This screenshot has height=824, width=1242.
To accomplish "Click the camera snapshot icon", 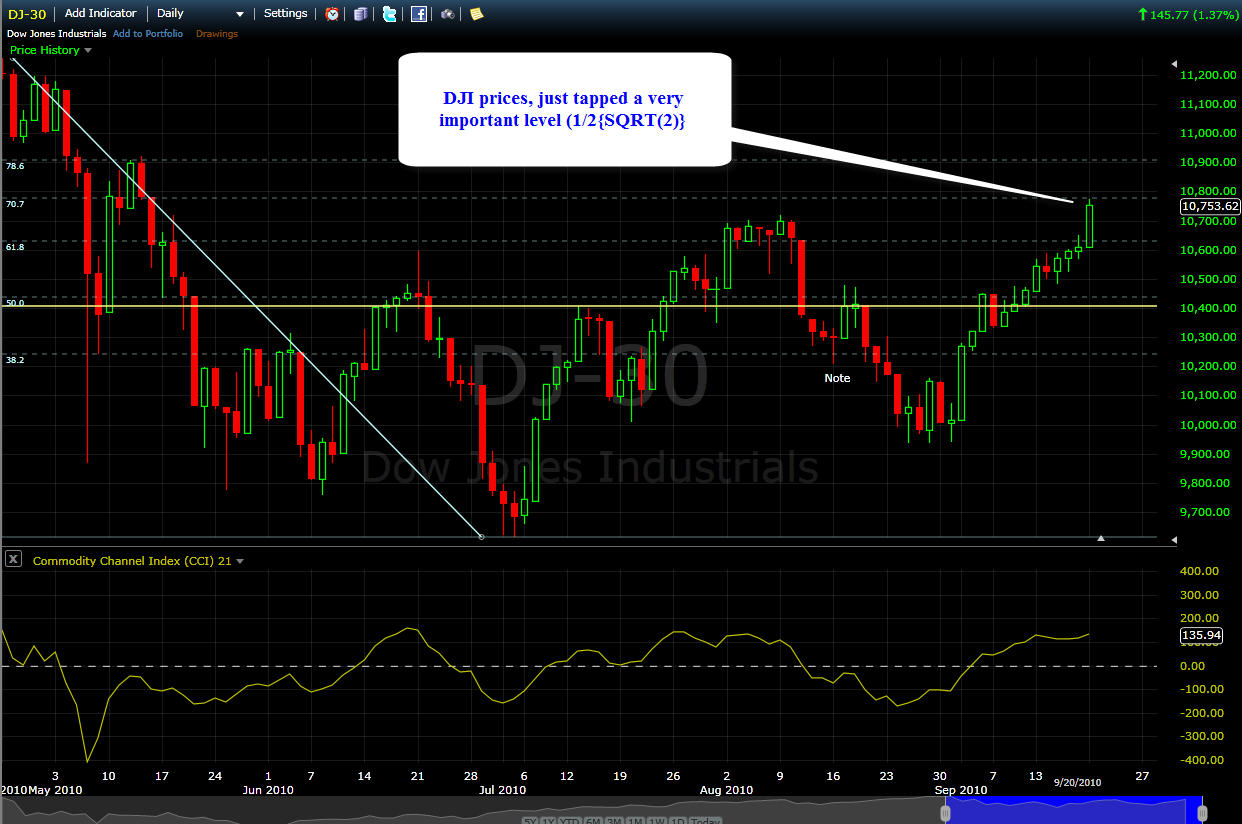I will pyautogui.click(x=448, y=14).
